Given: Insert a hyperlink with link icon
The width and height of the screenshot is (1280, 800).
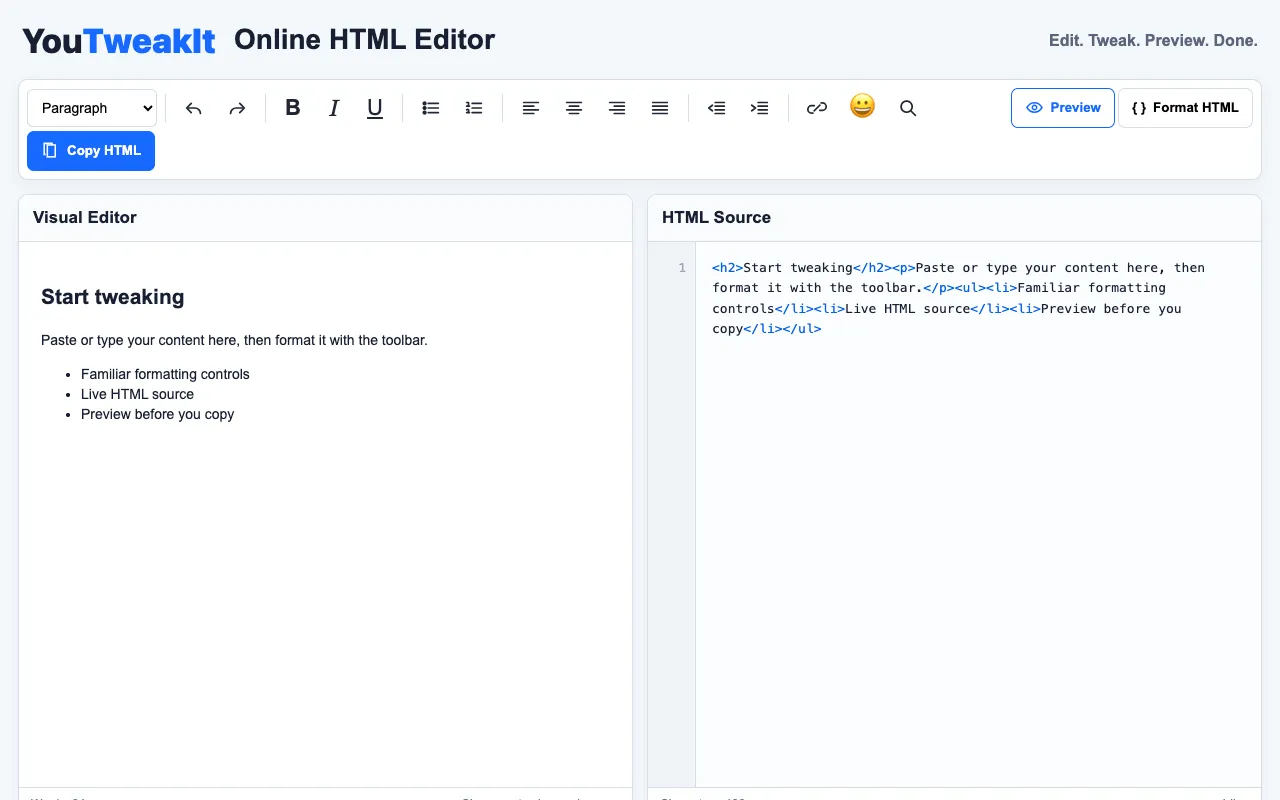Looking at the screenshot, I should point(817,108).
